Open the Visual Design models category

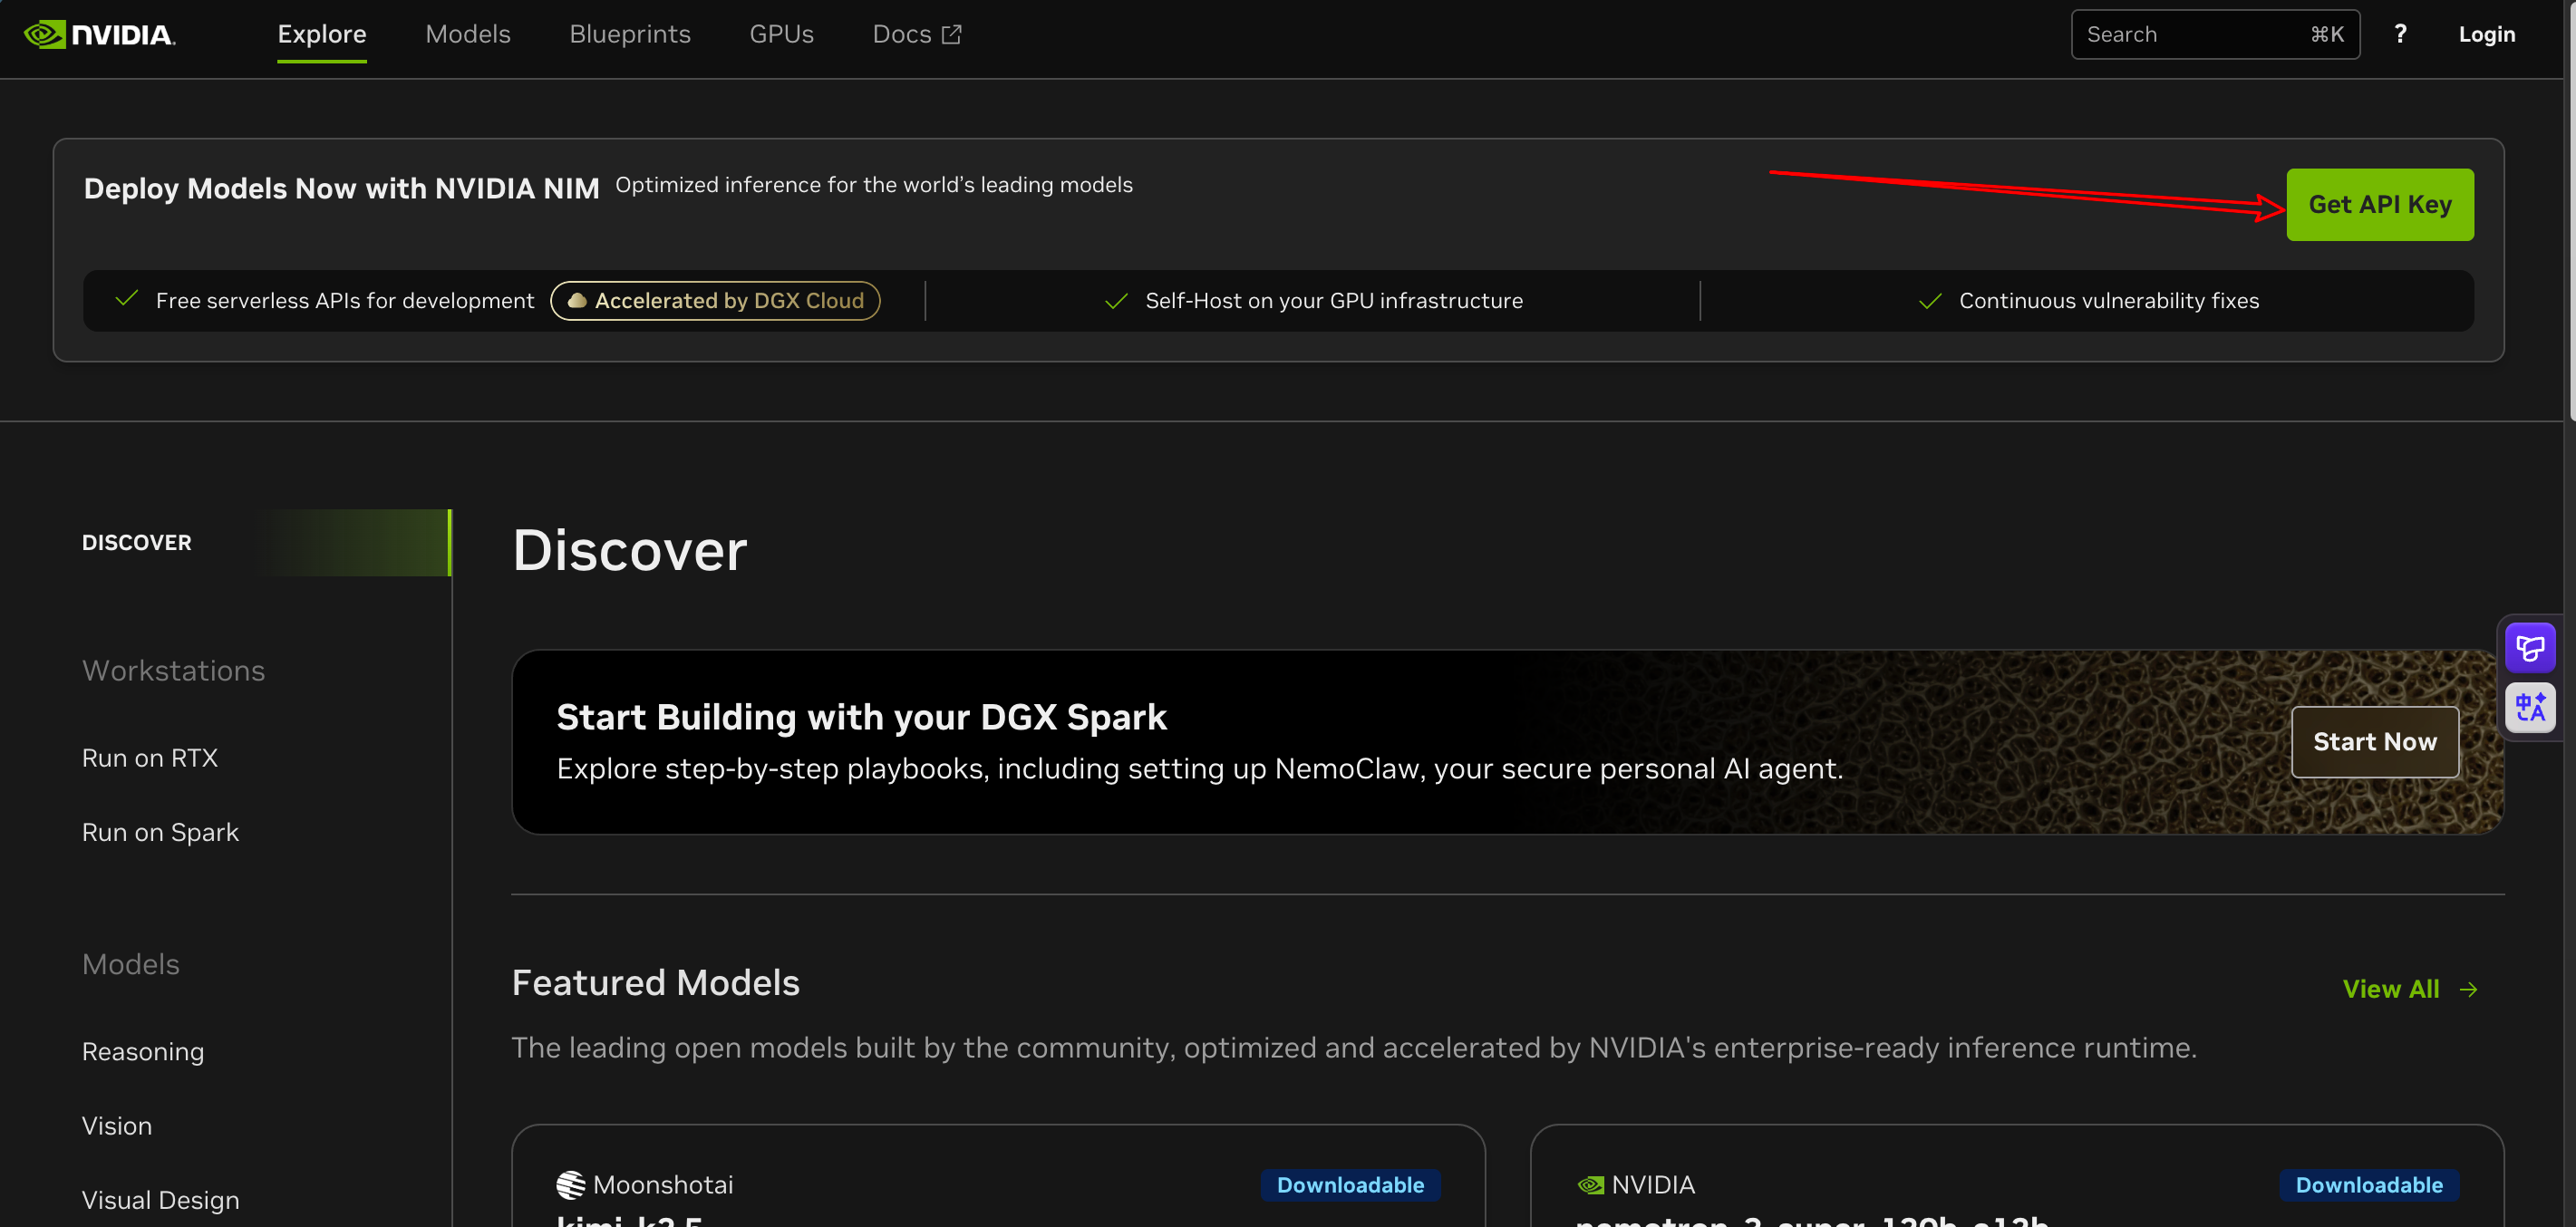coord(161,1200)
